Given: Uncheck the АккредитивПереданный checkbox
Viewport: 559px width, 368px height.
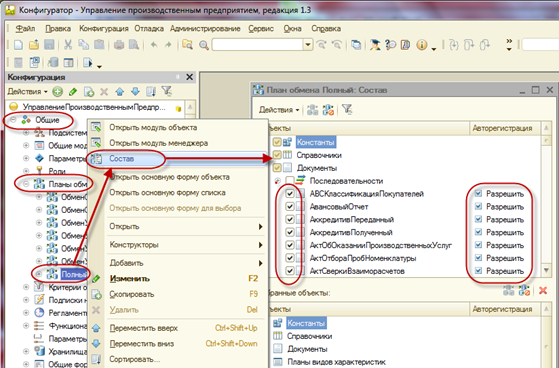Looking at the screenshot, I should [290, 219].
